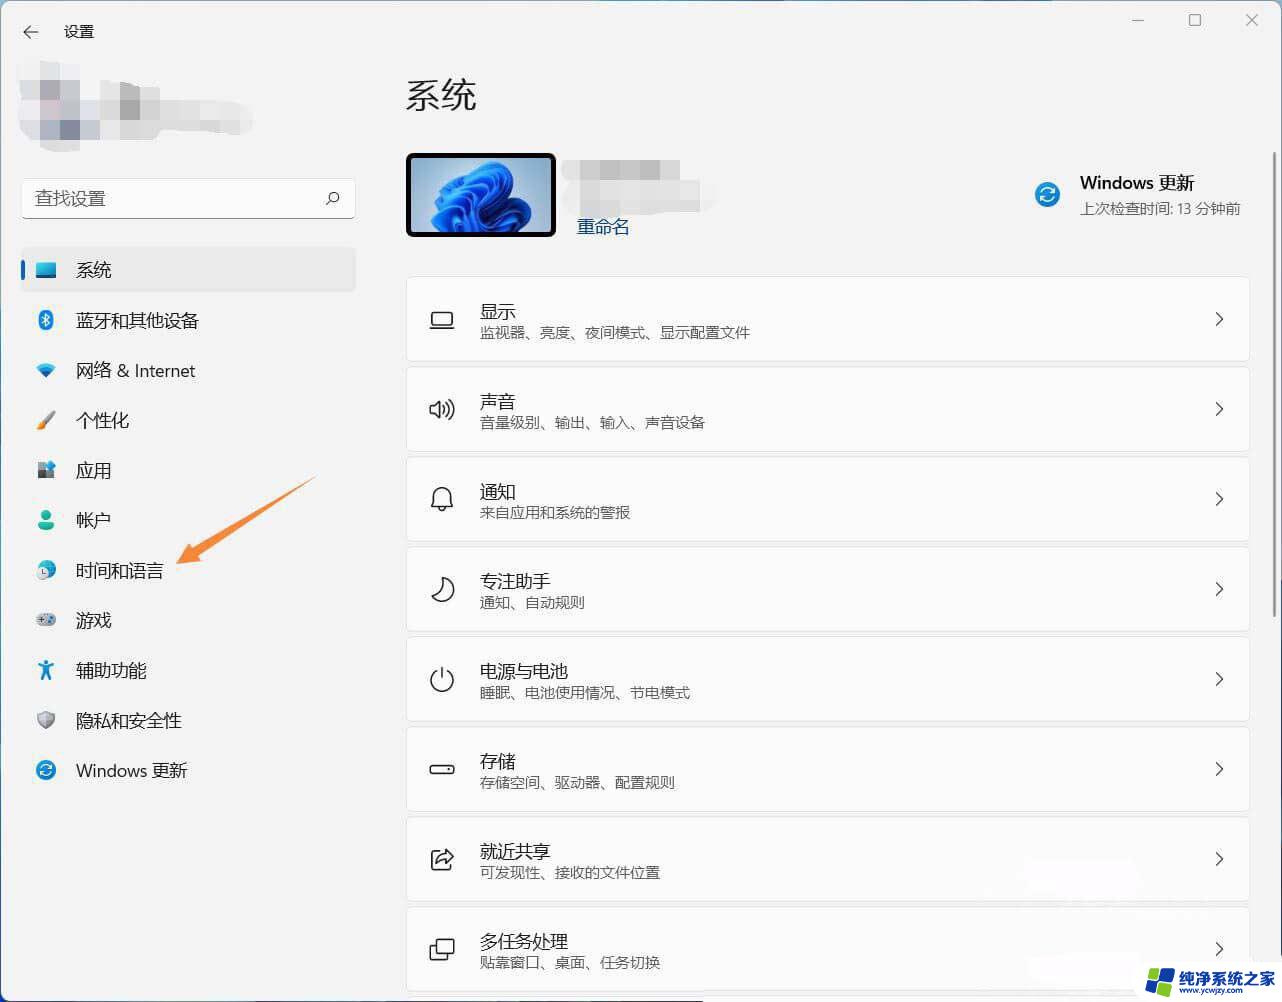Screen dimensions: 1282x1002
Task: Open 网络 & Internet settings
Action: (188, 370)
